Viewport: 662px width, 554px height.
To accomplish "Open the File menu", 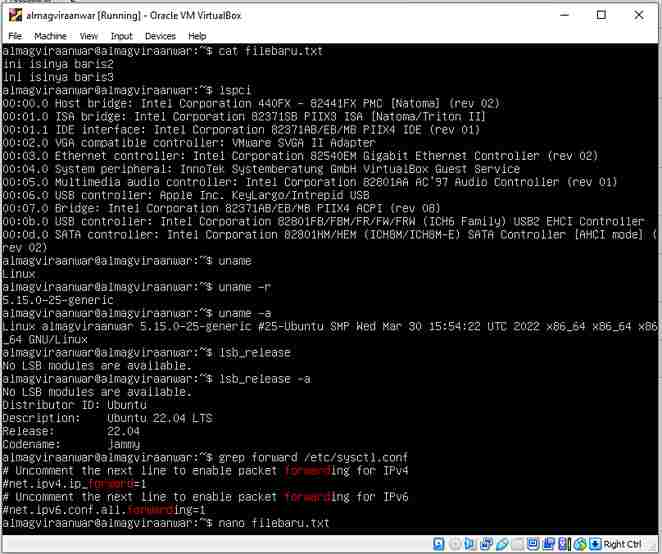I will (x=15, y=36).
